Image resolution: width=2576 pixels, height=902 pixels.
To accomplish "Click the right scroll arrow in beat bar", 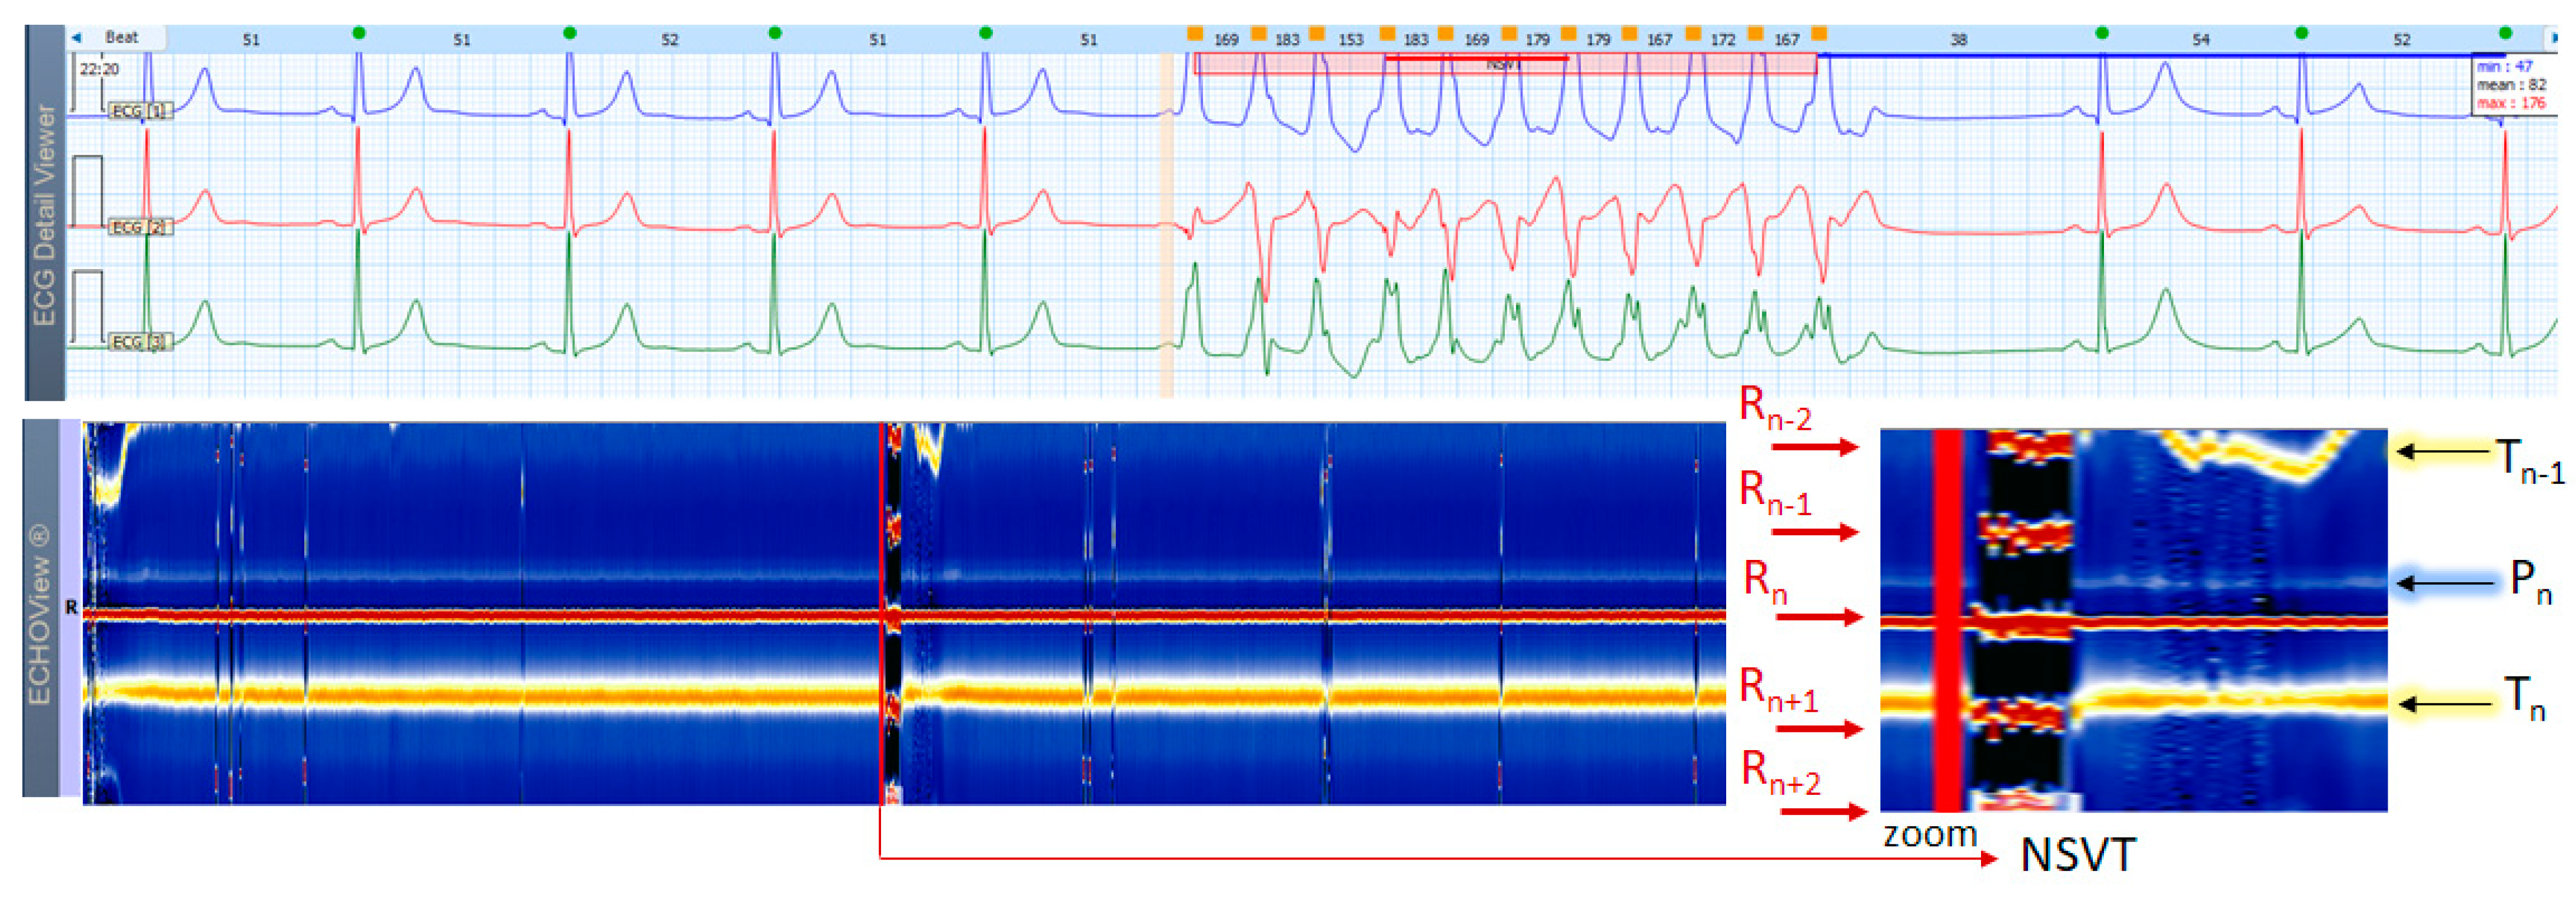I will [x=2553, y=38].
